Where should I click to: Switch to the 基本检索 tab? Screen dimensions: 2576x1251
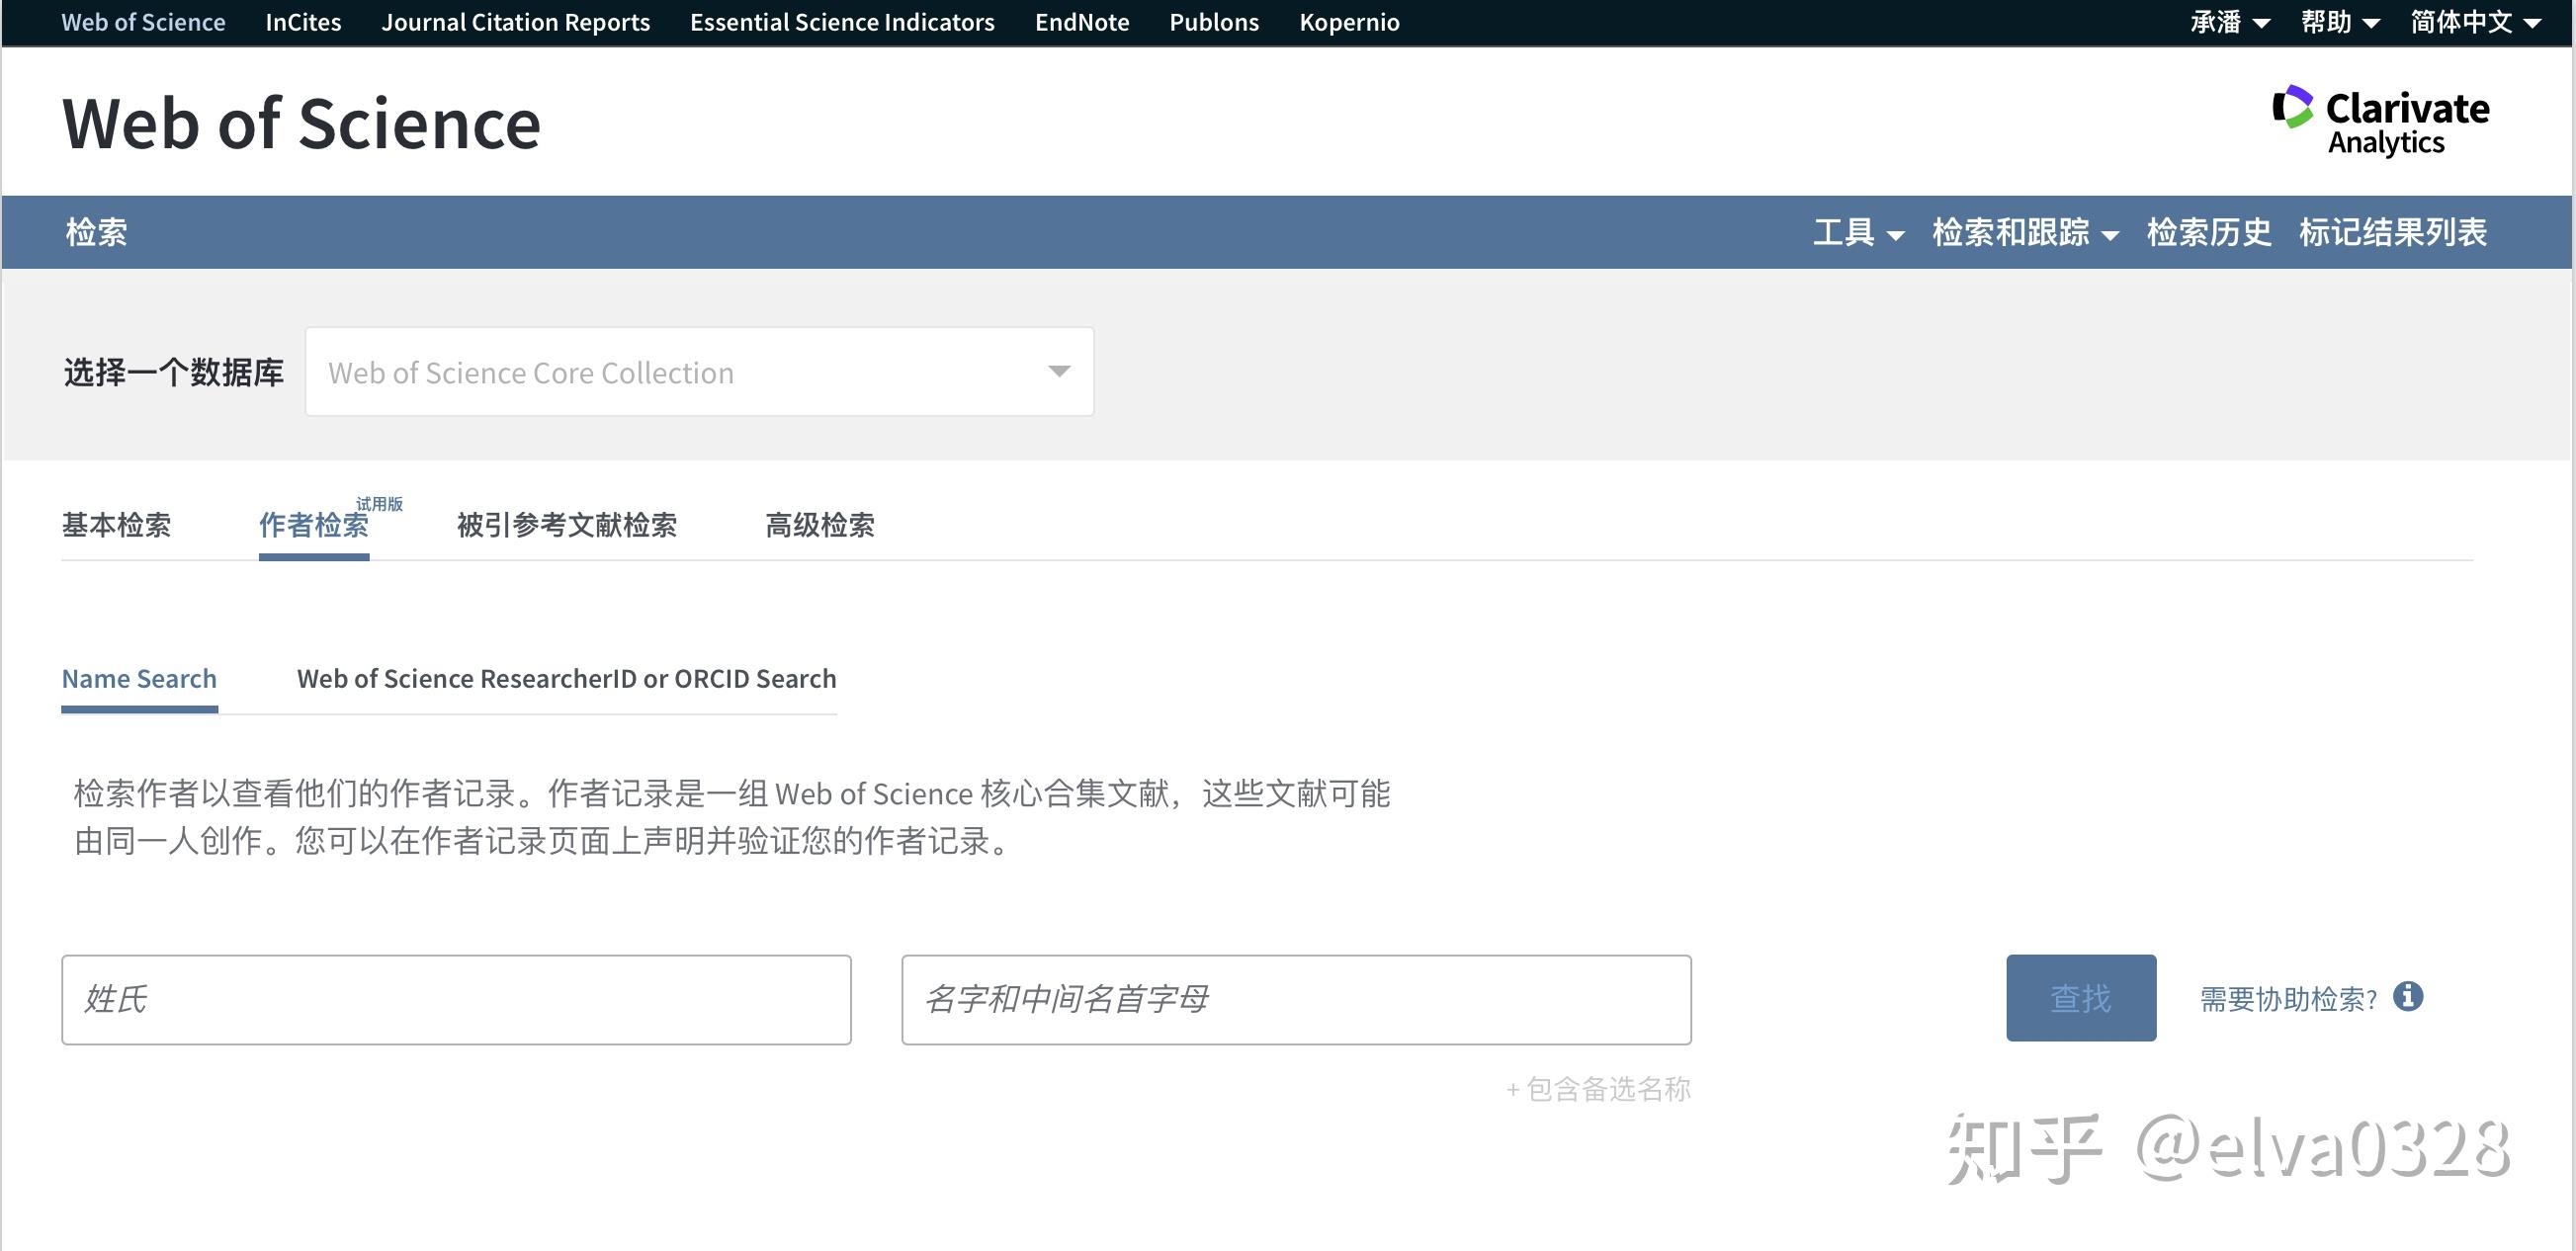click(x=117, y=524)
